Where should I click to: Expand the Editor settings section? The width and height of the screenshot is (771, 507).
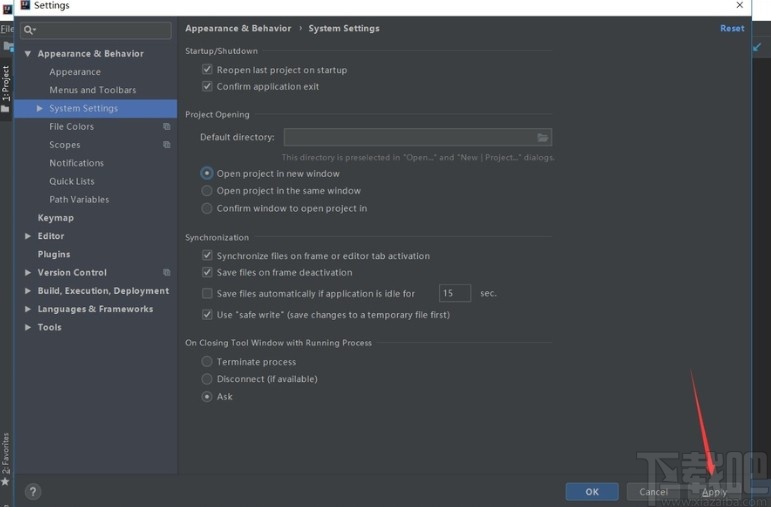(28, 236)
